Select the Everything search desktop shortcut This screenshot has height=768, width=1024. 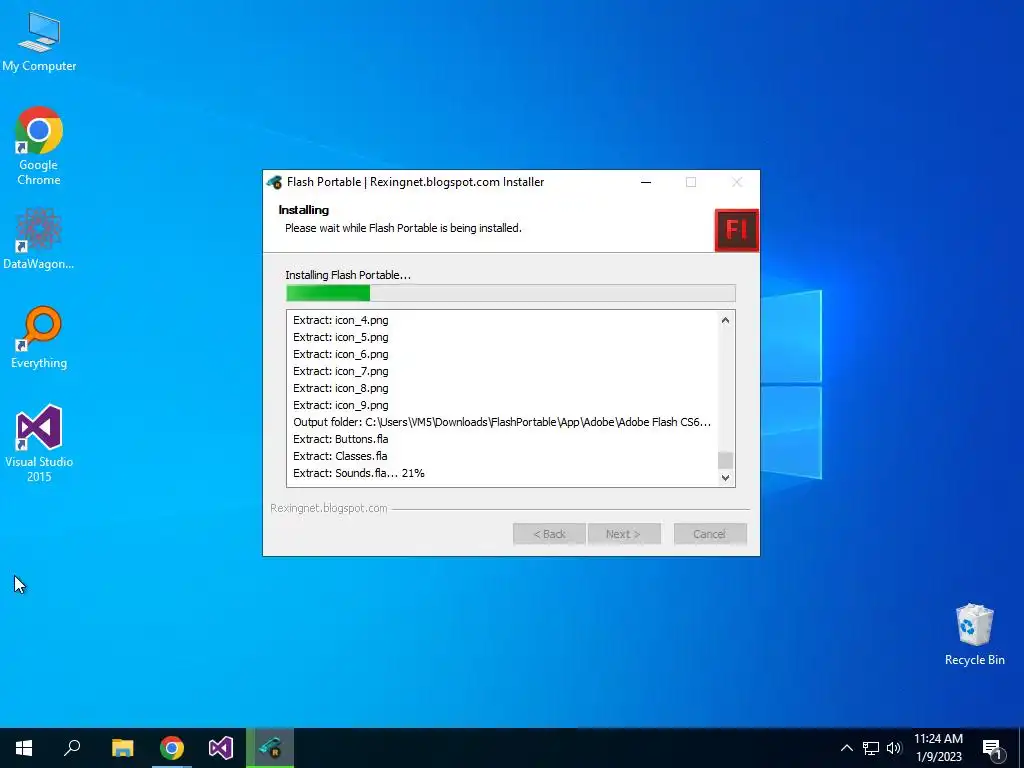[39, 338]
